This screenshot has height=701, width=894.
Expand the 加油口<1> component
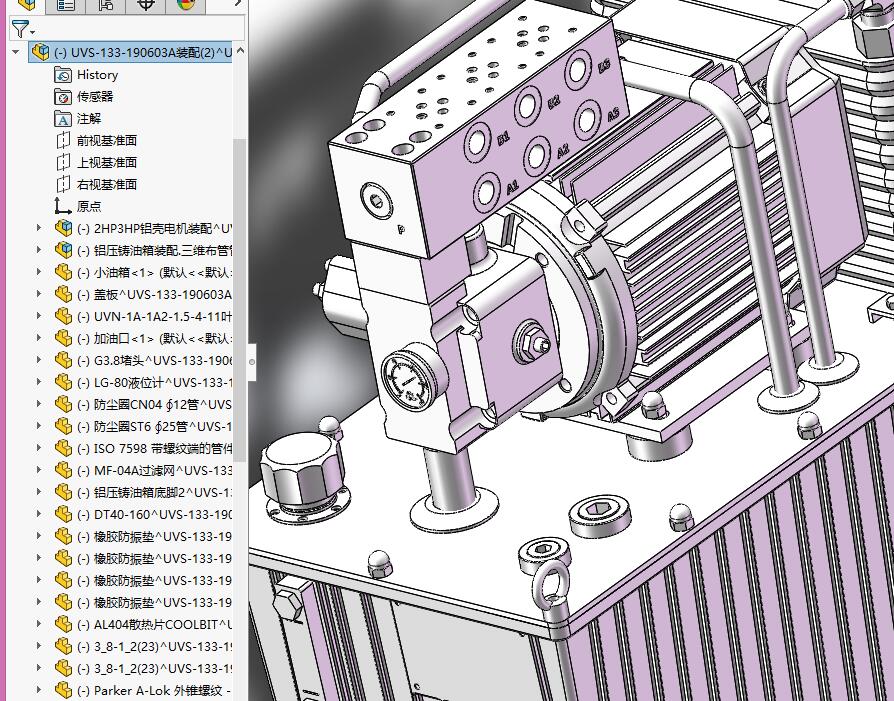[x=39, y=338]
